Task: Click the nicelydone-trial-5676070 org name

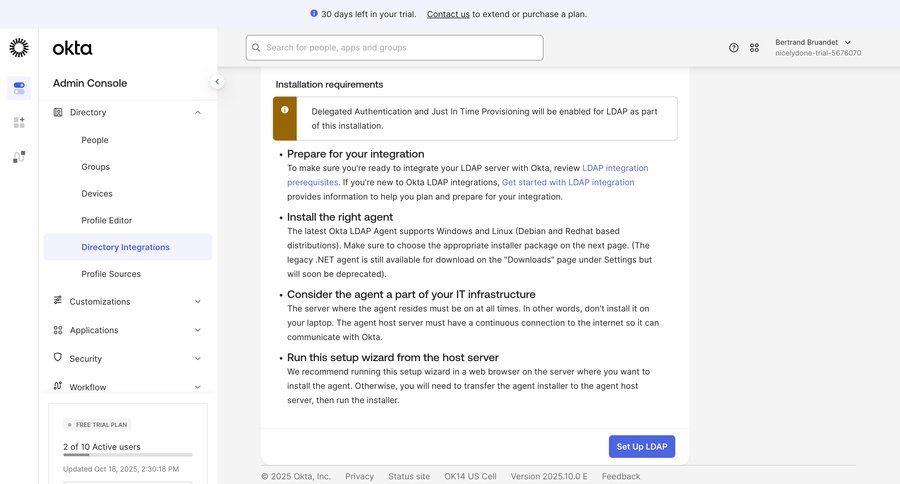Action: 818,53
